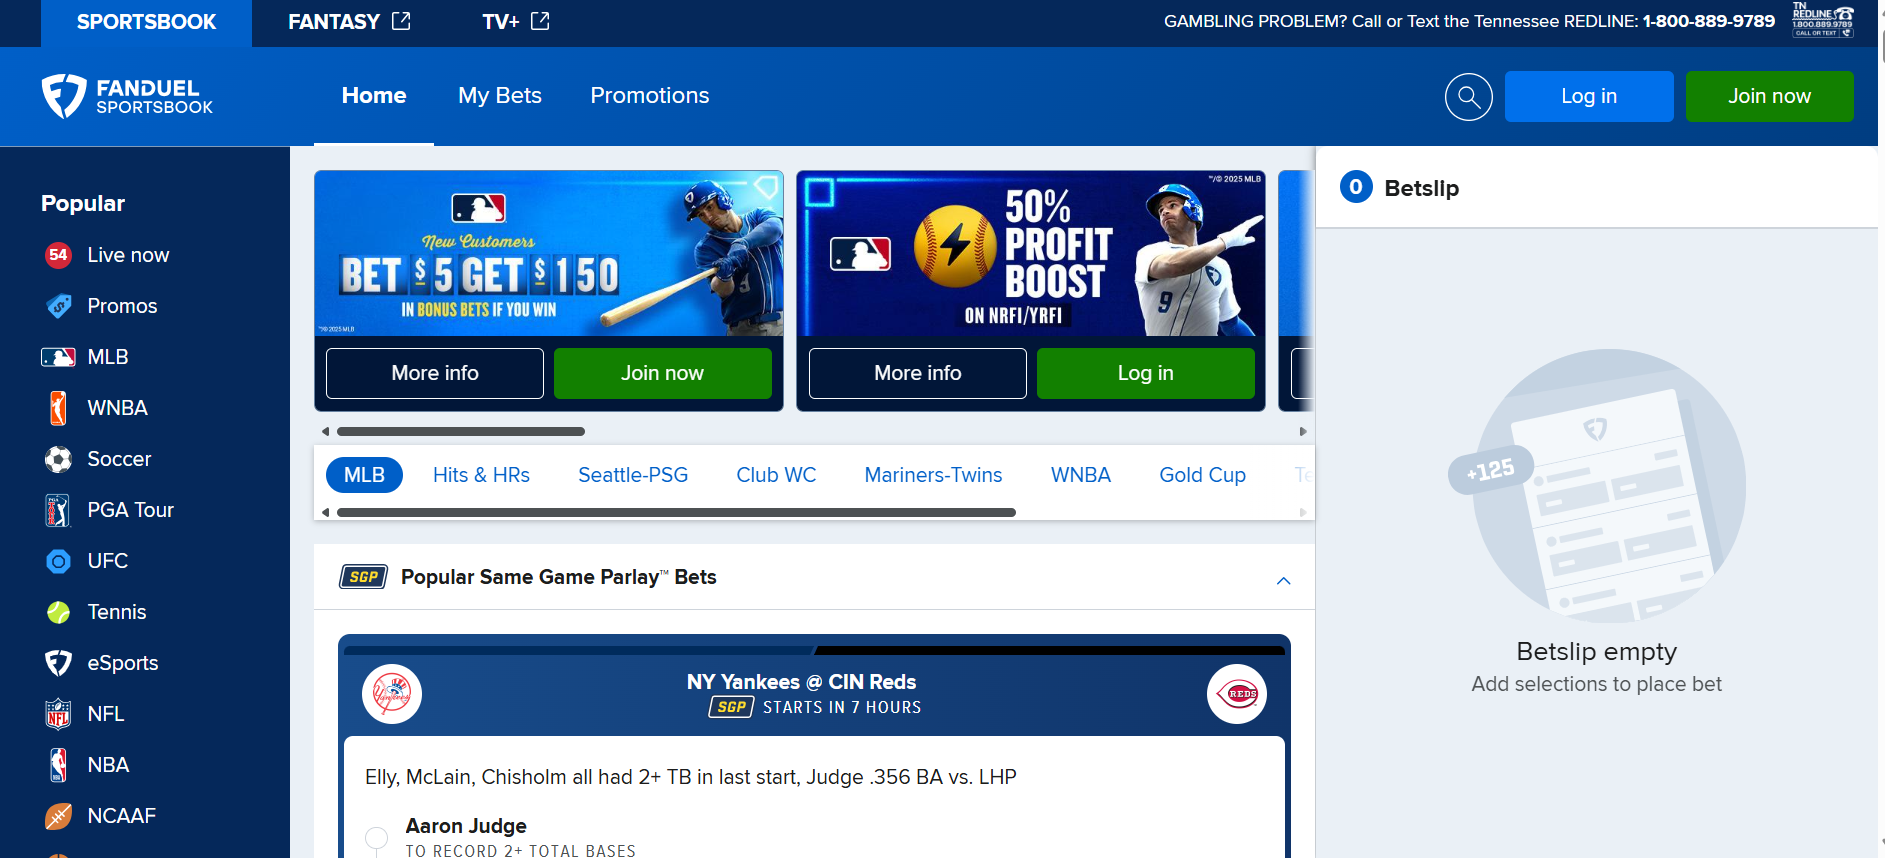
Task: Click the Live now count badge icon
Action: click(58, 255)
